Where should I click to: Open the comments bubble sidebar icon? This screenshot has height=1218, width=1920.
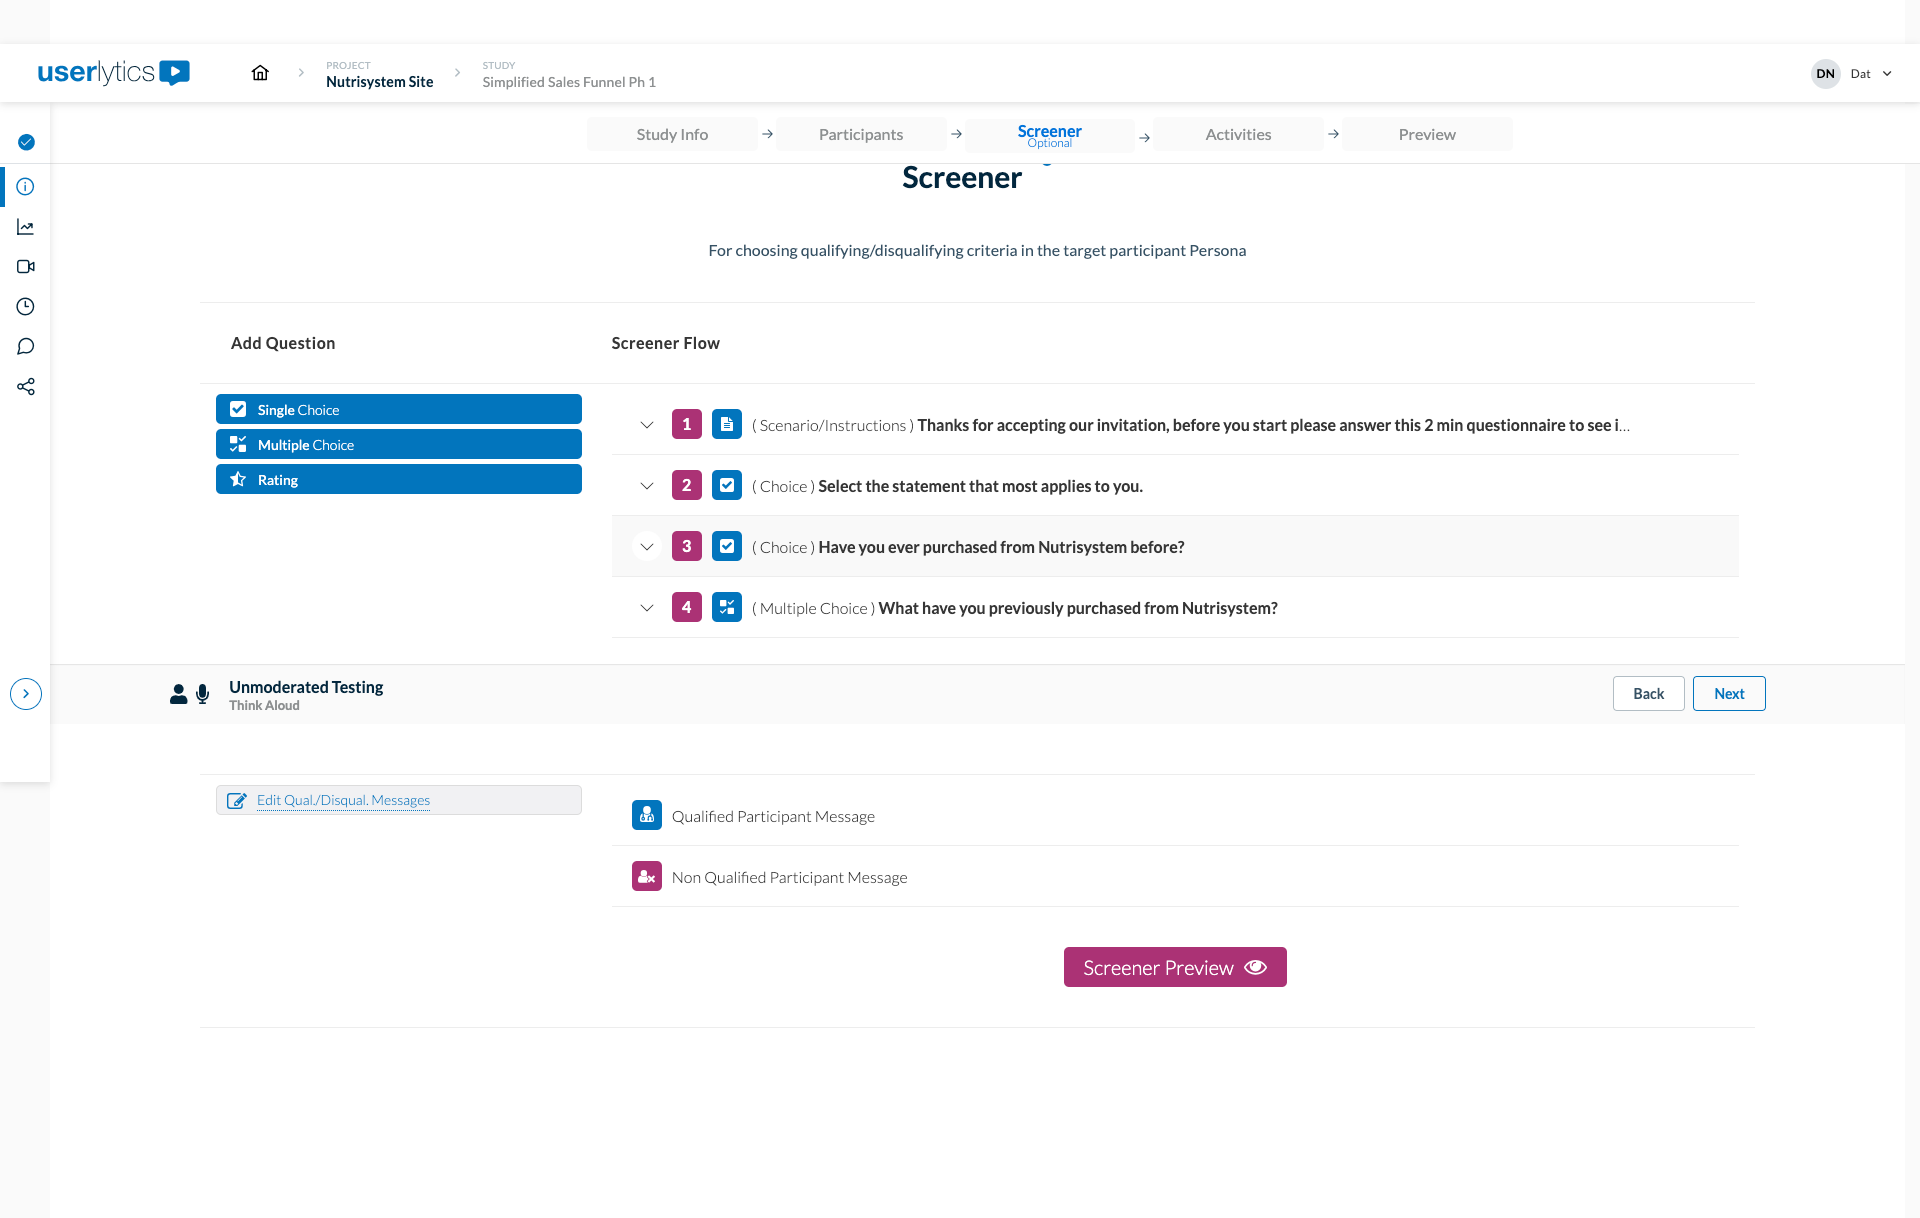click(x=26, y=347)
